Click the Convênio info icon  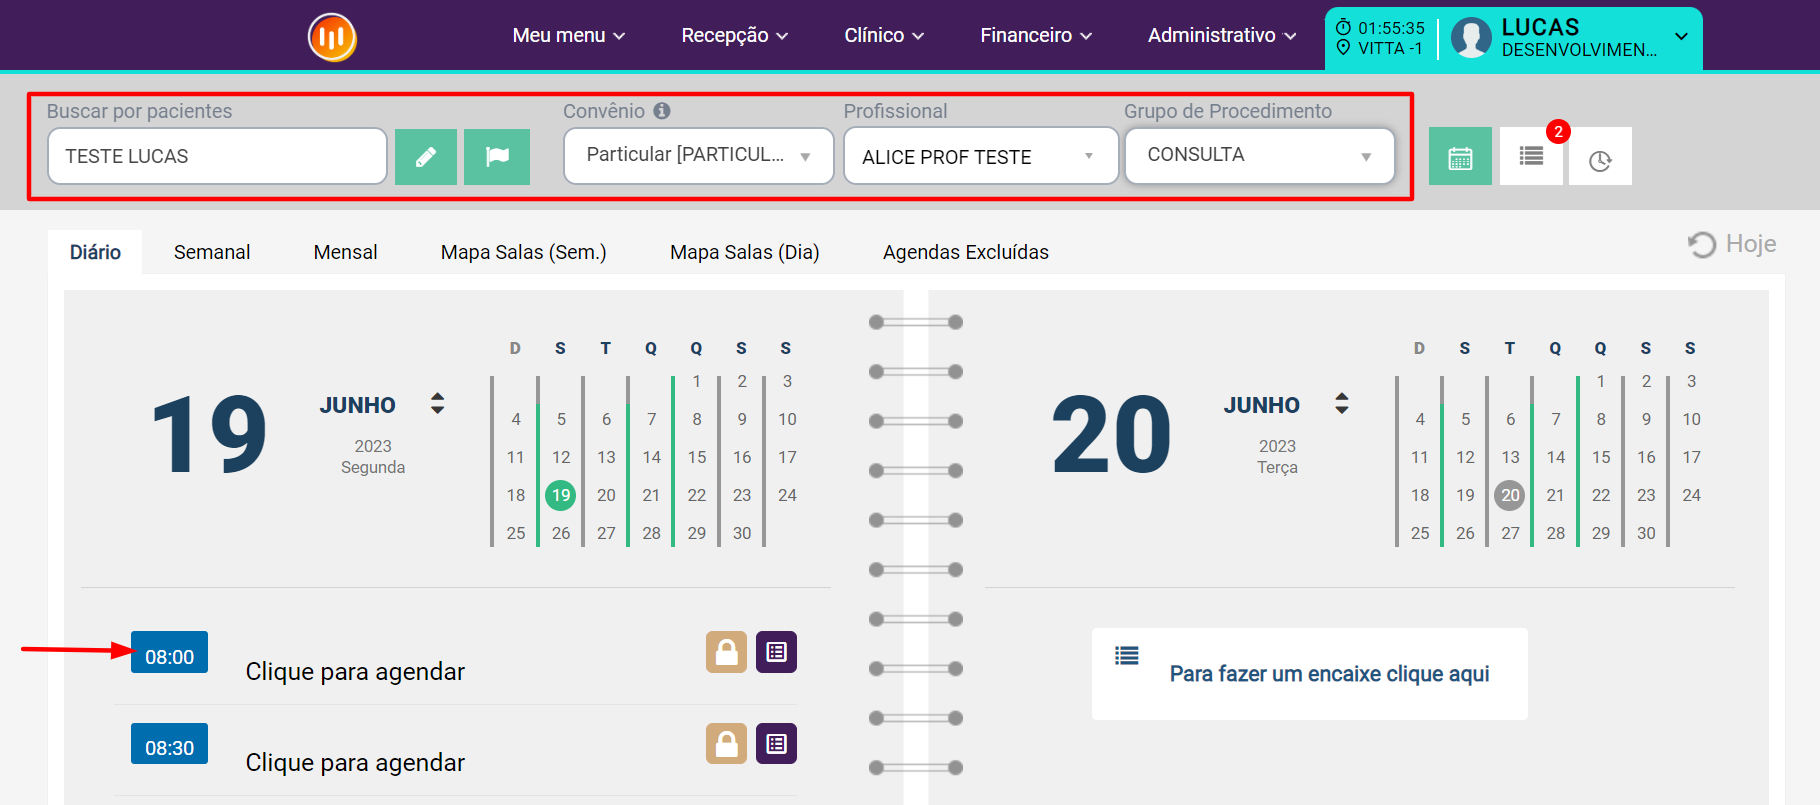click(x=662, y=111)
